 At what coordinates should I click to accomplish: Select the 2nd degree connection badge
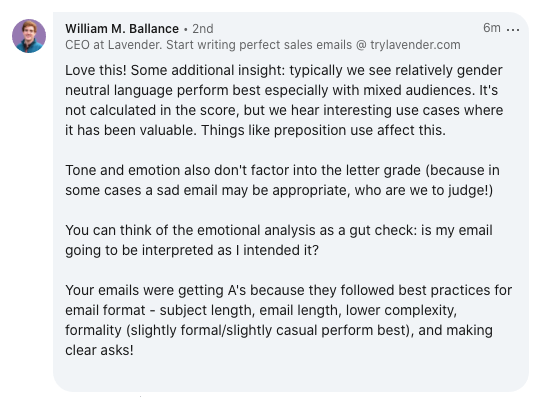[x=203, y=29]
